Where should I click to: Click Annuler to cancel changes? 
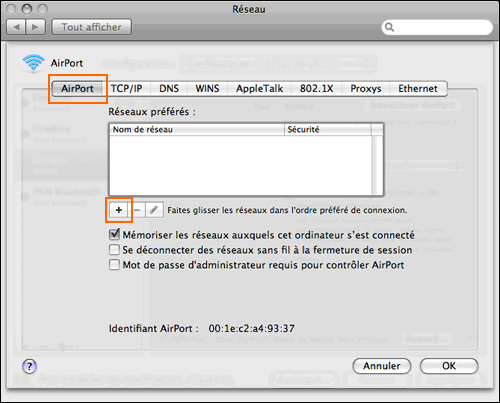(382, 366)
